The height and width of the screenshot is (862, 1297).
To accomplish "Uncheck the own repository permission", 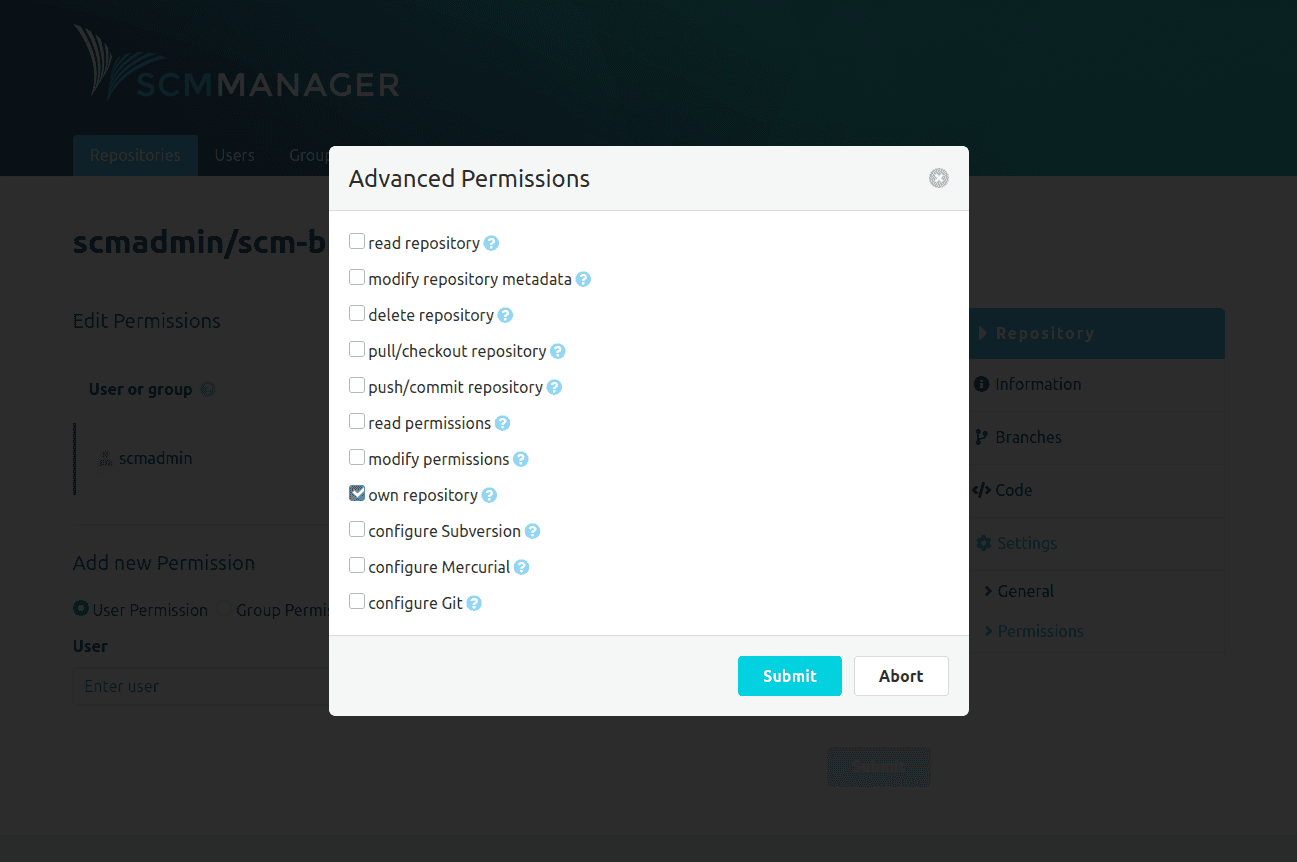I will click(x=357, y=494).
